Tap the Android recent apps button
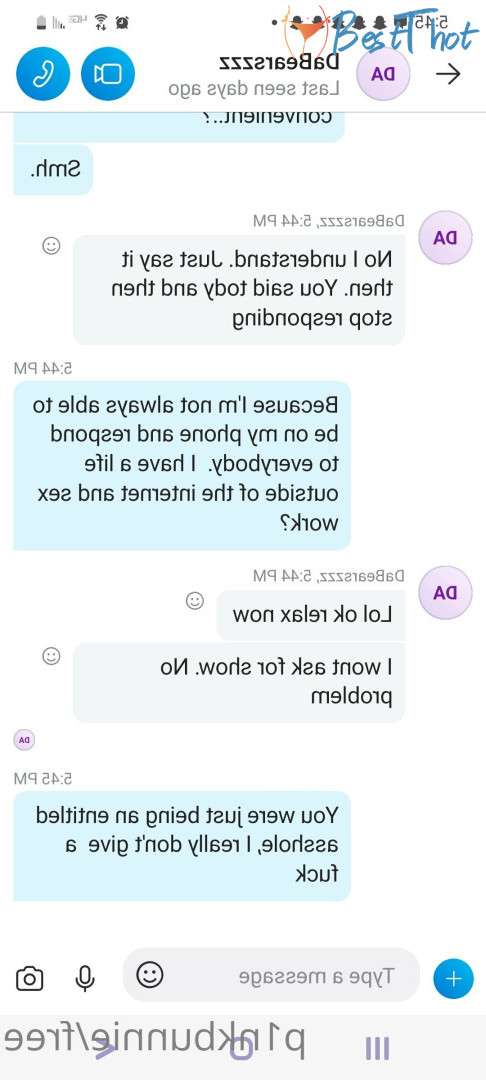This screenshot has height=1080, width=486. tap(377, 1048)
